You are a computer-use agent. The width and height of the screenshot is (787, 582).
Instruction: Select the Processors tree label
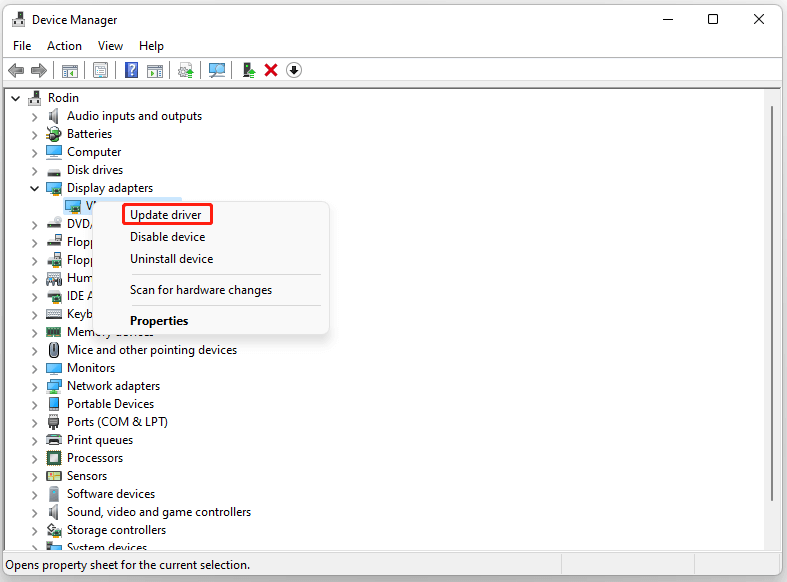[x=95, y=458]
